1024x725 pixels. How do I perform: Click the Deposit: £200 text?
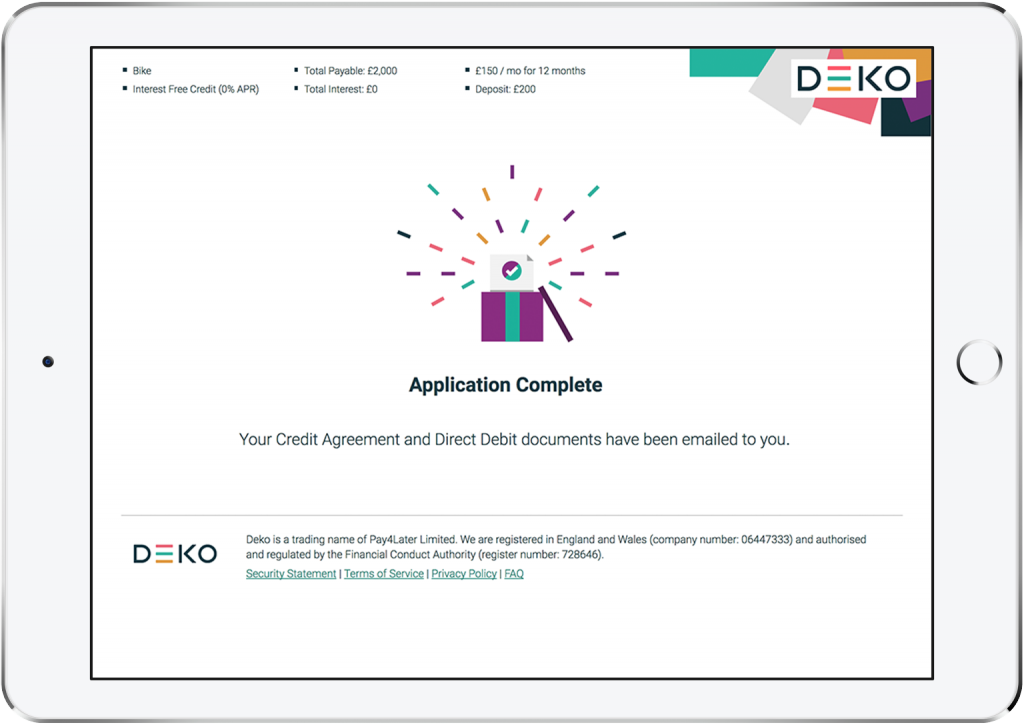click(505, 89)
